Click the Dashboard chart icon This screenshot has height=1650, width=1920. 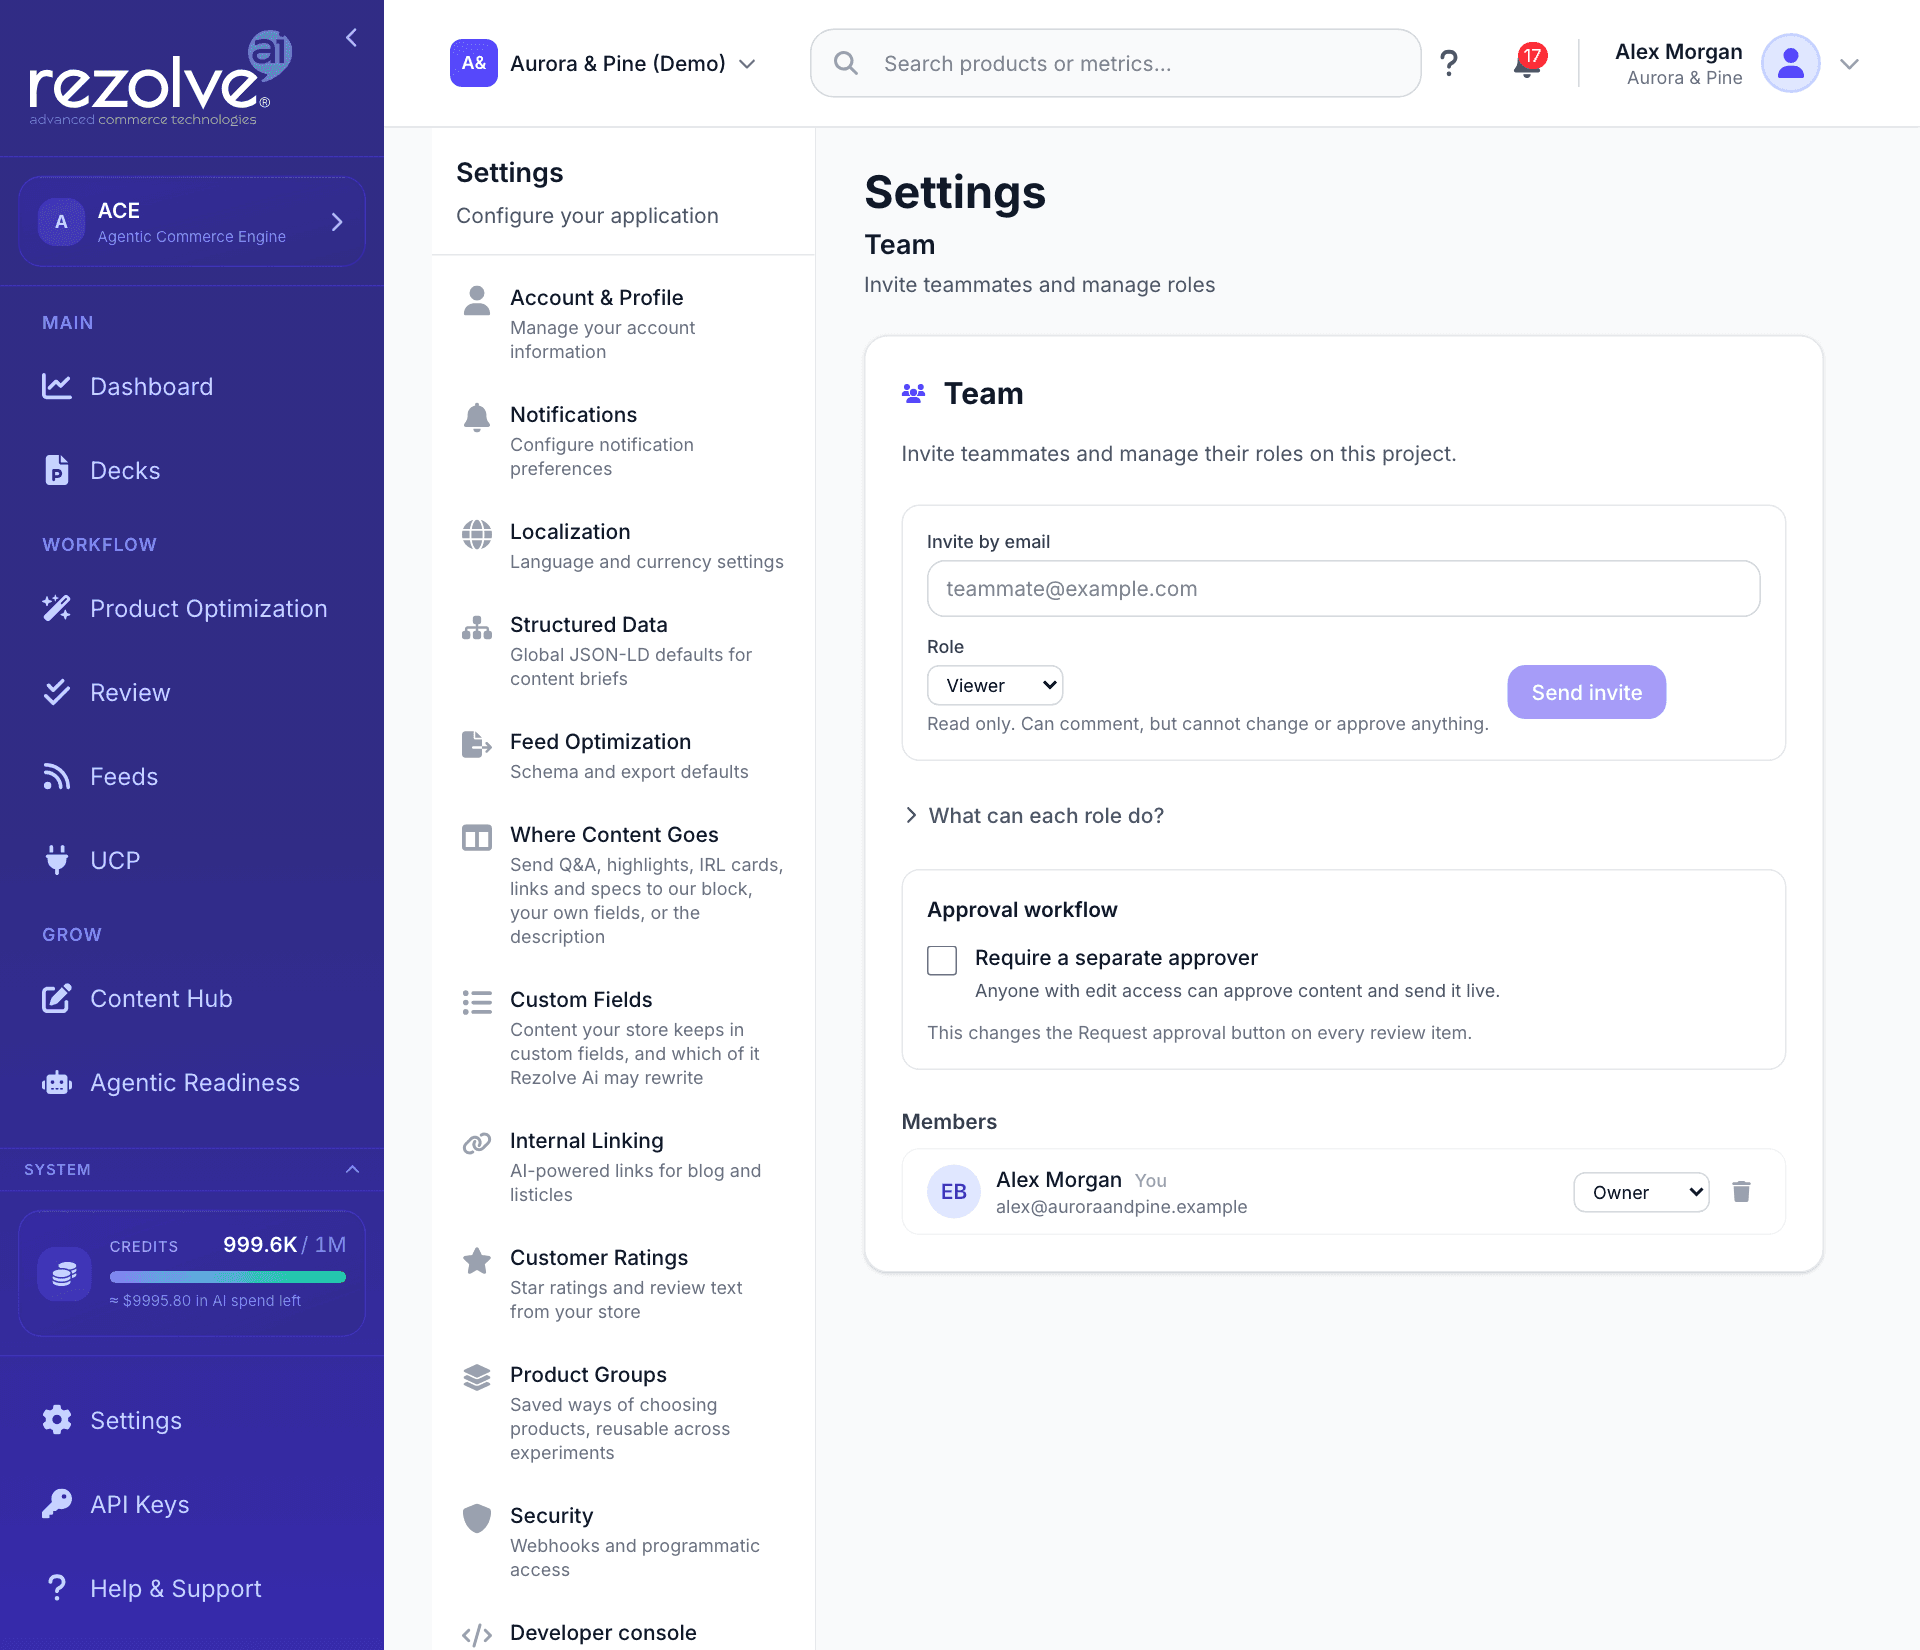coord(57,386)
